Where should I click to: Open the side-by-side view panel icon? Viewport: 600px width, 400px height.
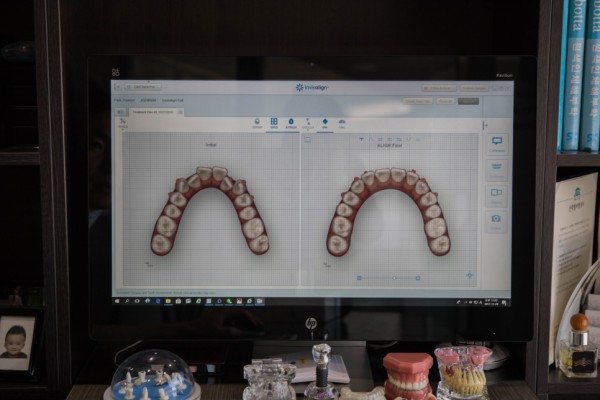(496, 195)
